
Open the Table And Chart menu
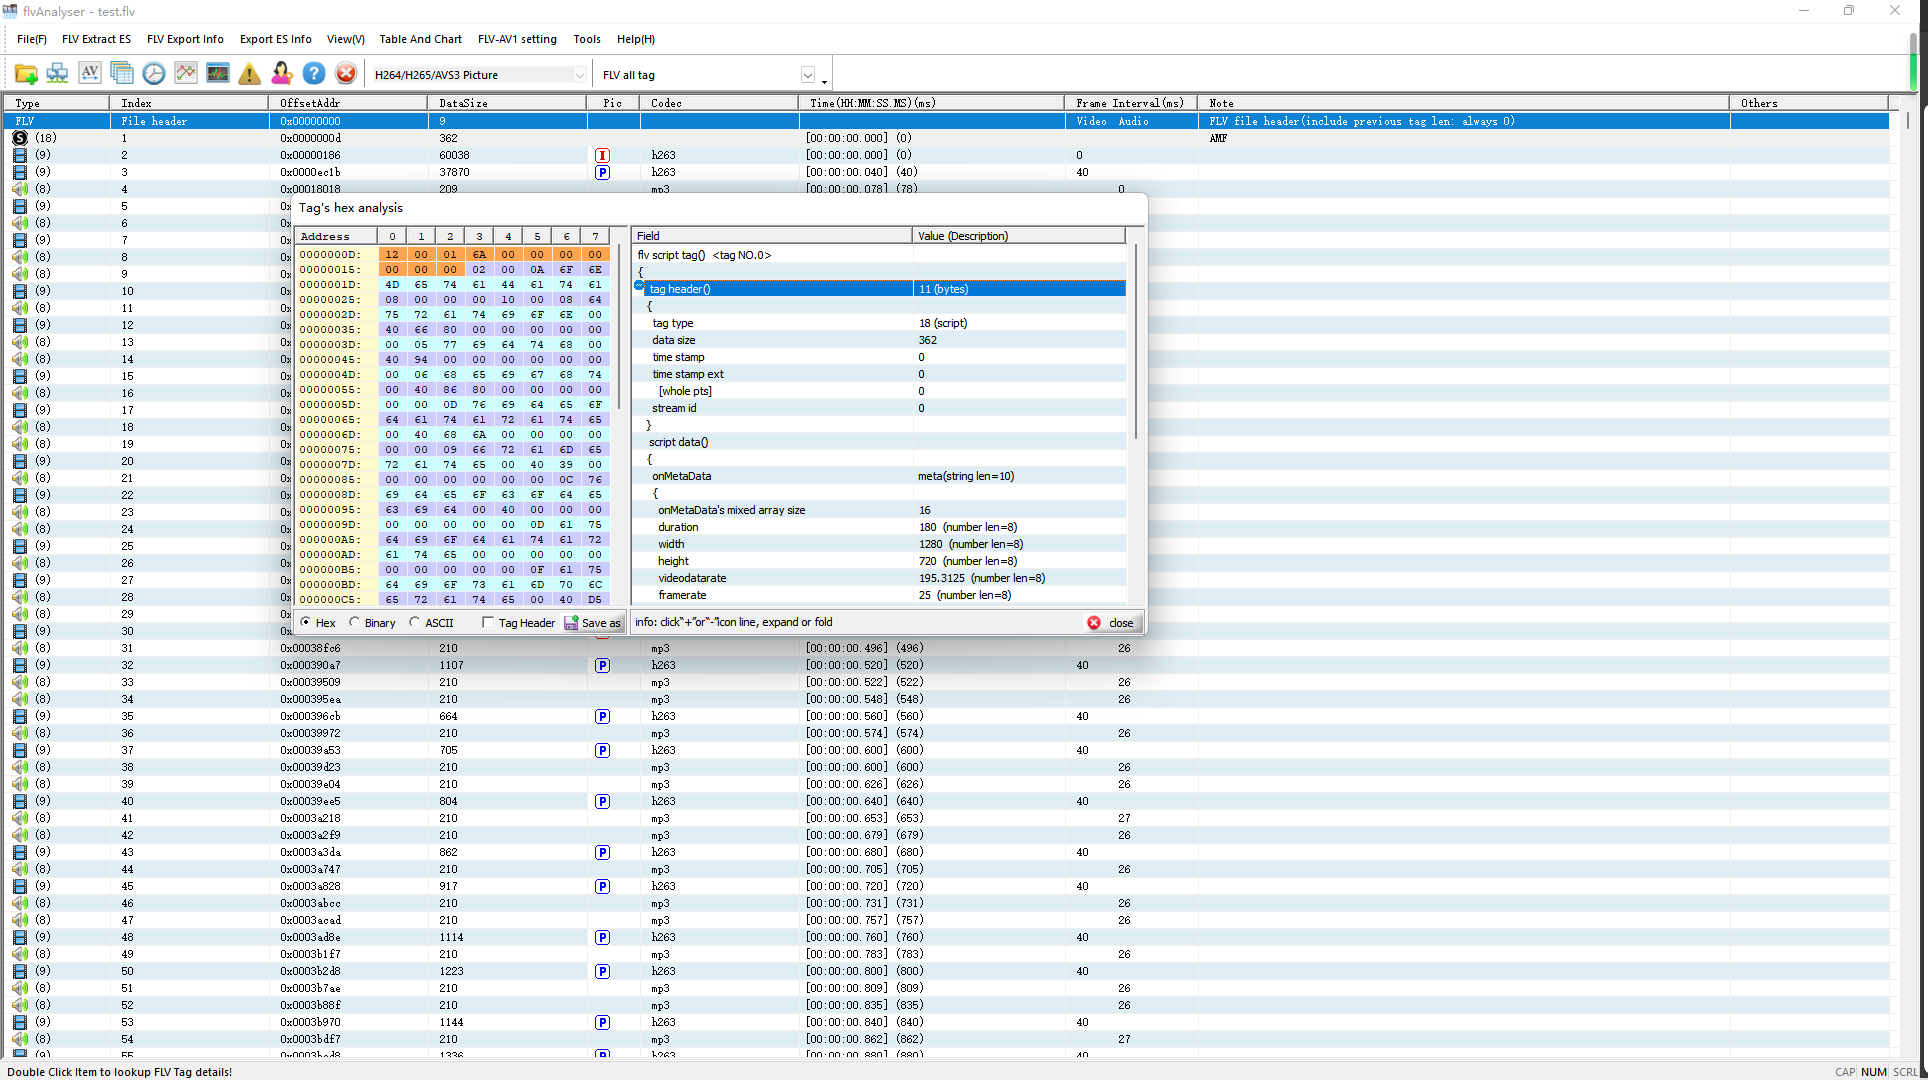click(x=420, y=39)
